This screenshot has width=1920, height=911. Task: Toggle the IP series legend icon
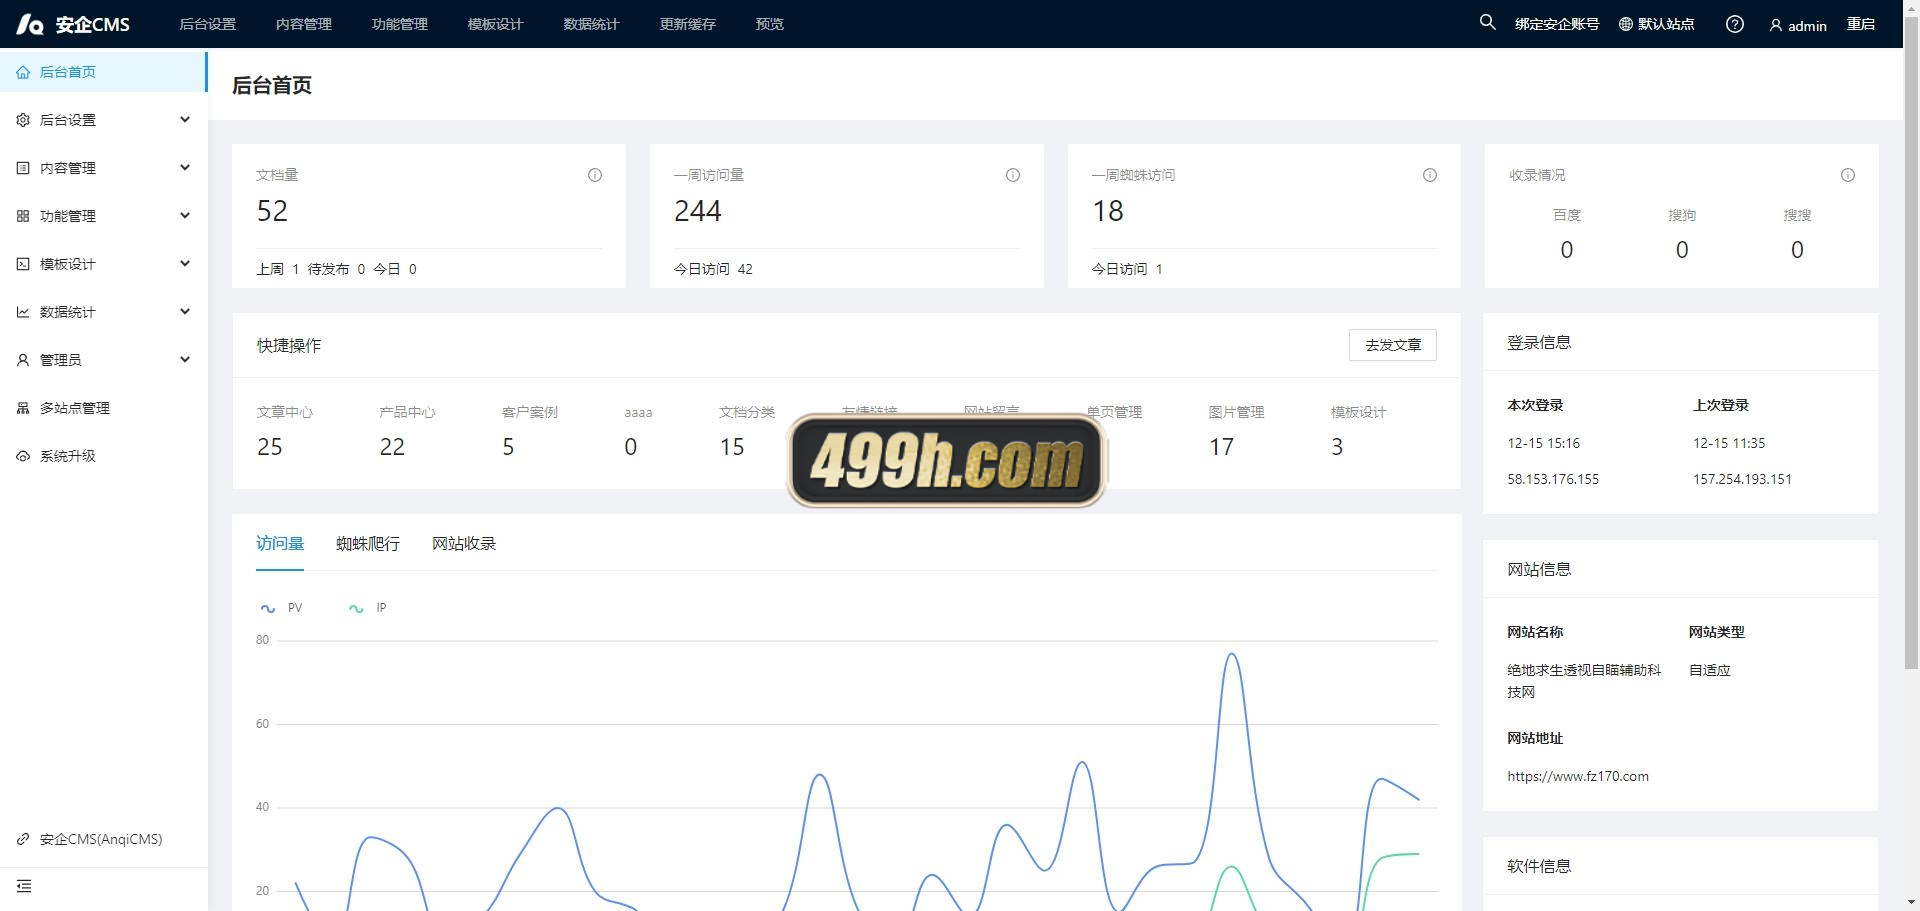point(356,608)
